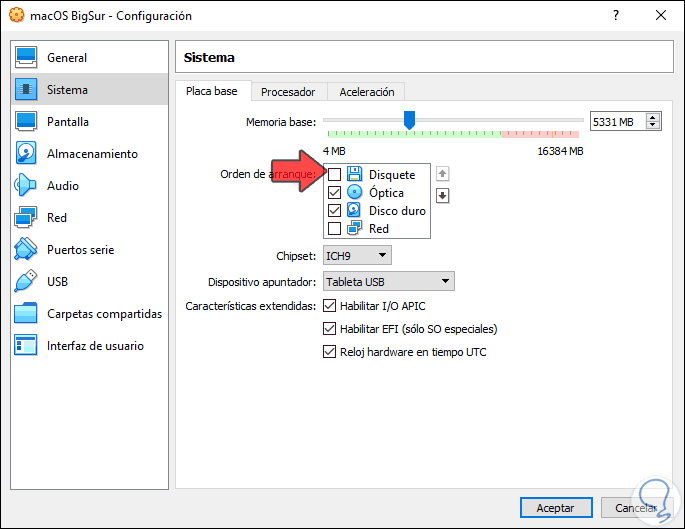Open the Chipset ICH9 dropdown
The height and width of the screenshot is (529, 685).
pos(357,256)
